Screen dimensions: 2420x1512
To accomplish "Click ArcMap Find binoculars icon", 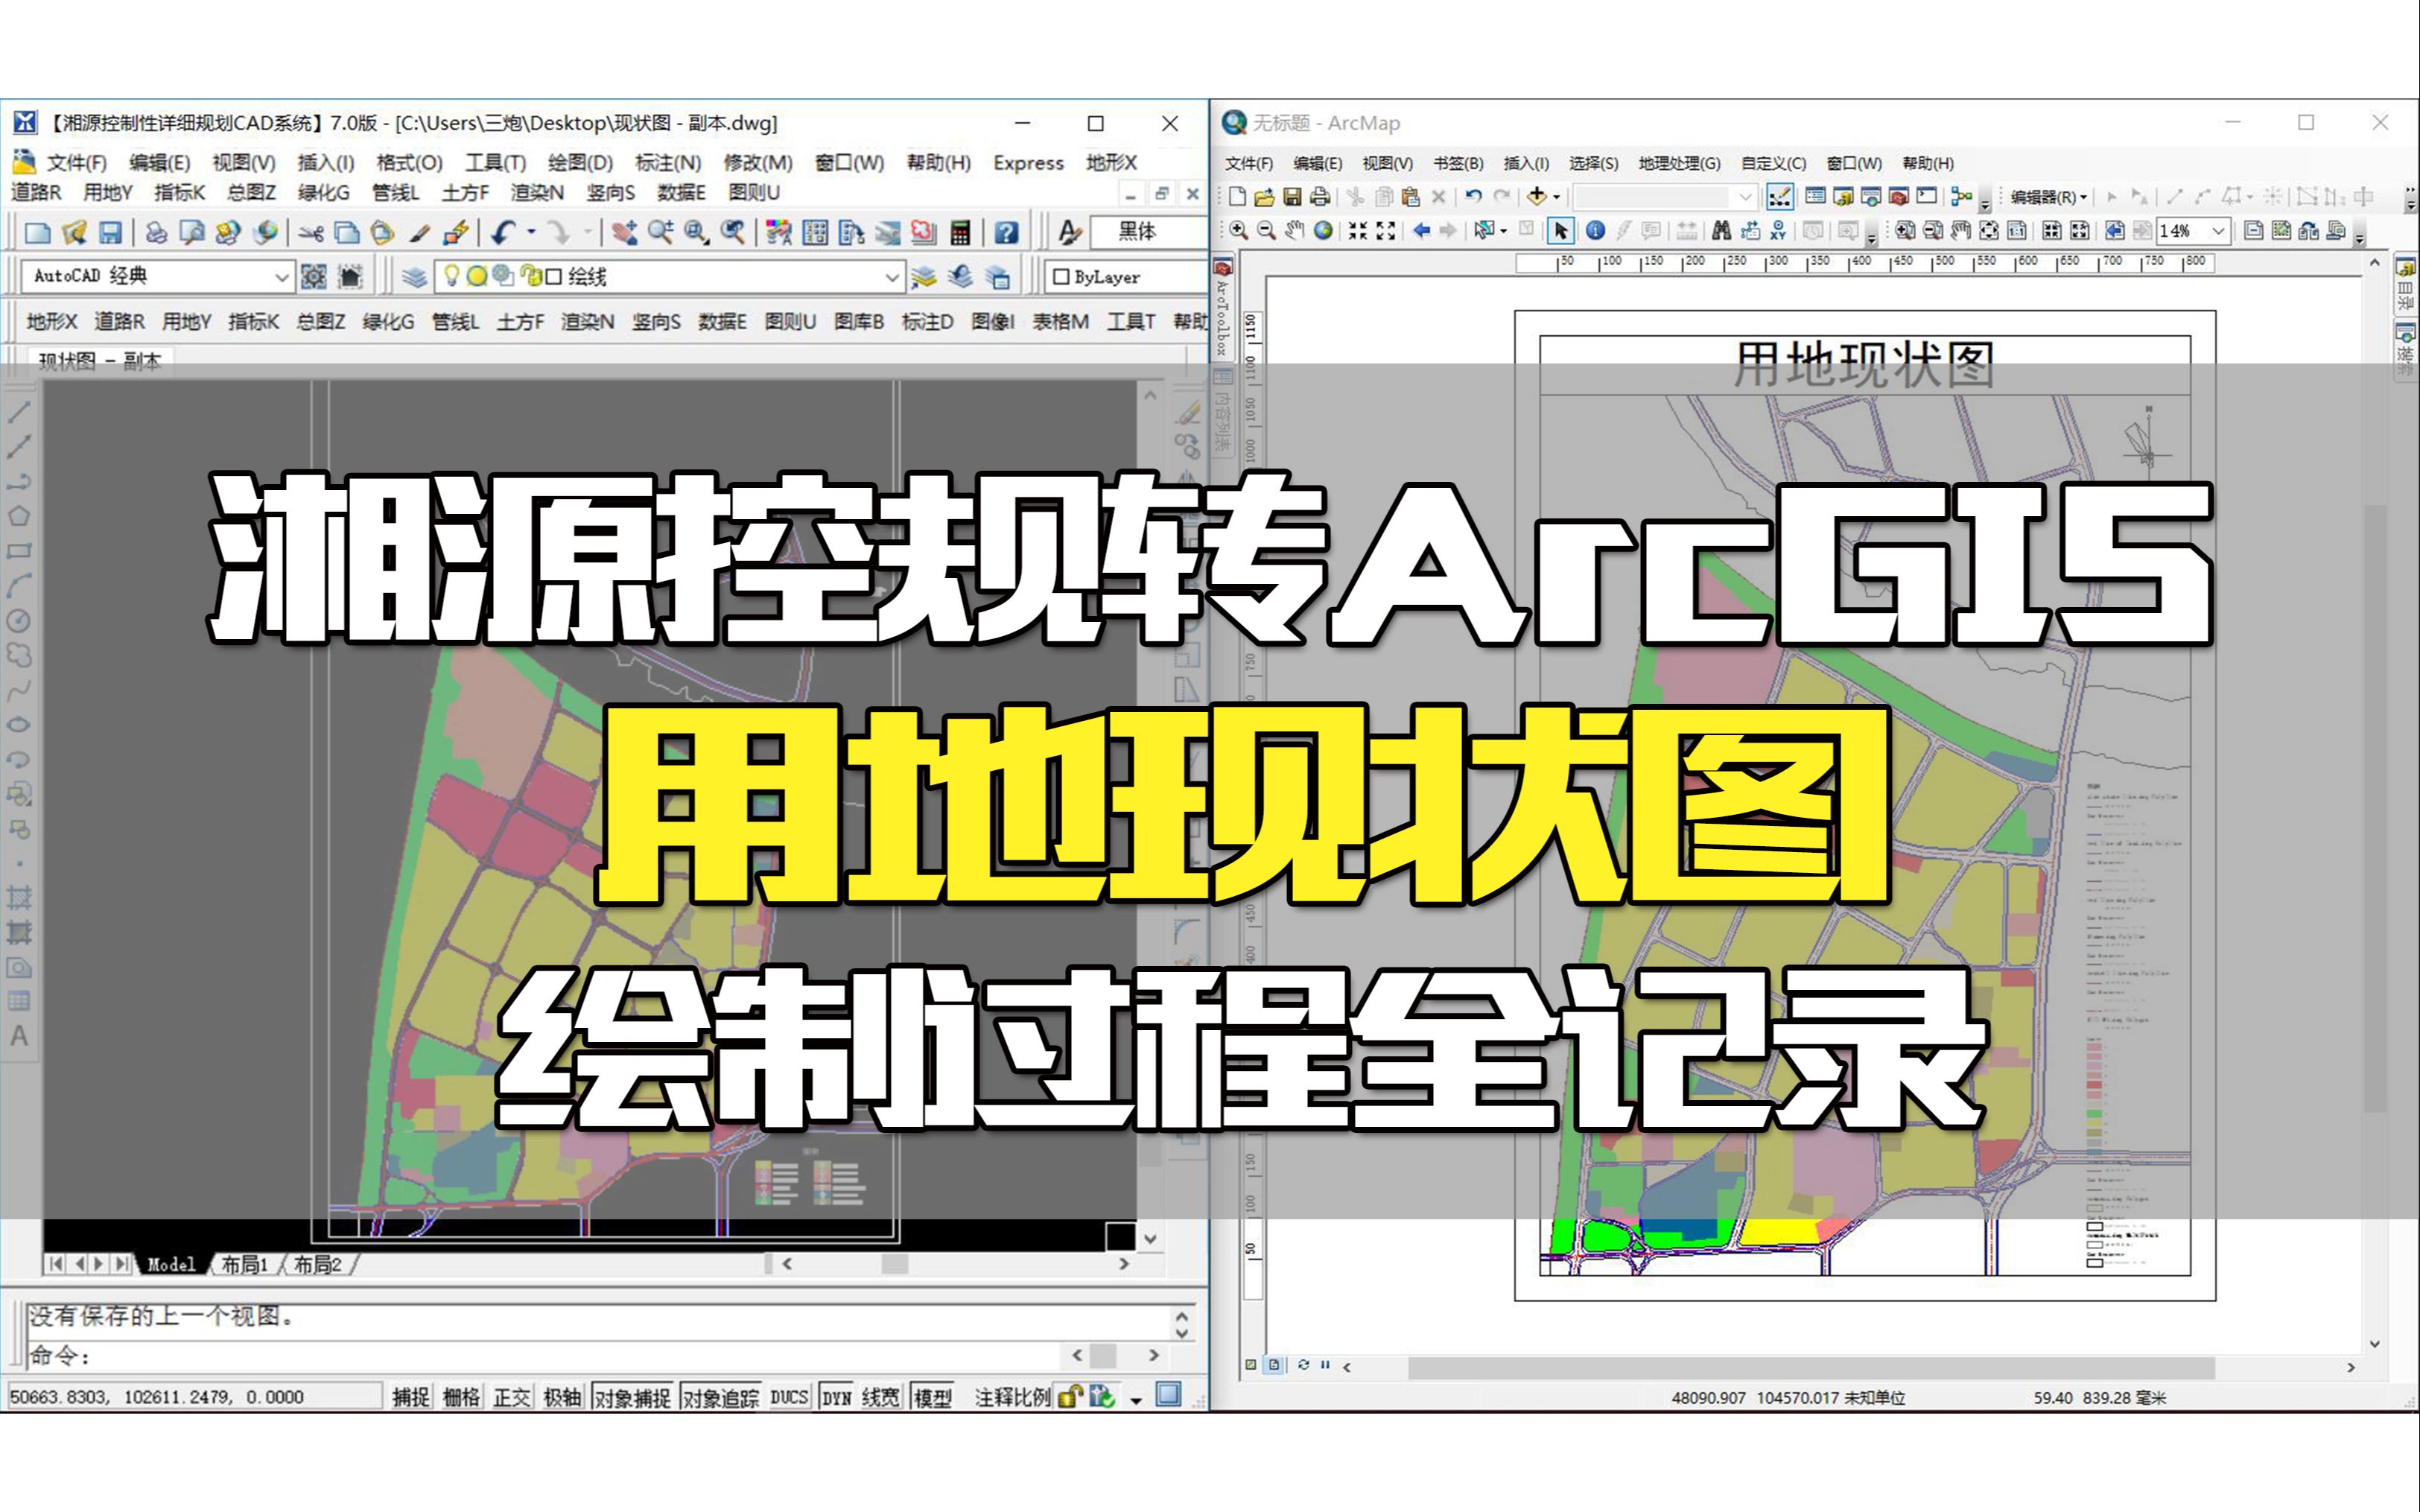I will tap(1721, 231).
